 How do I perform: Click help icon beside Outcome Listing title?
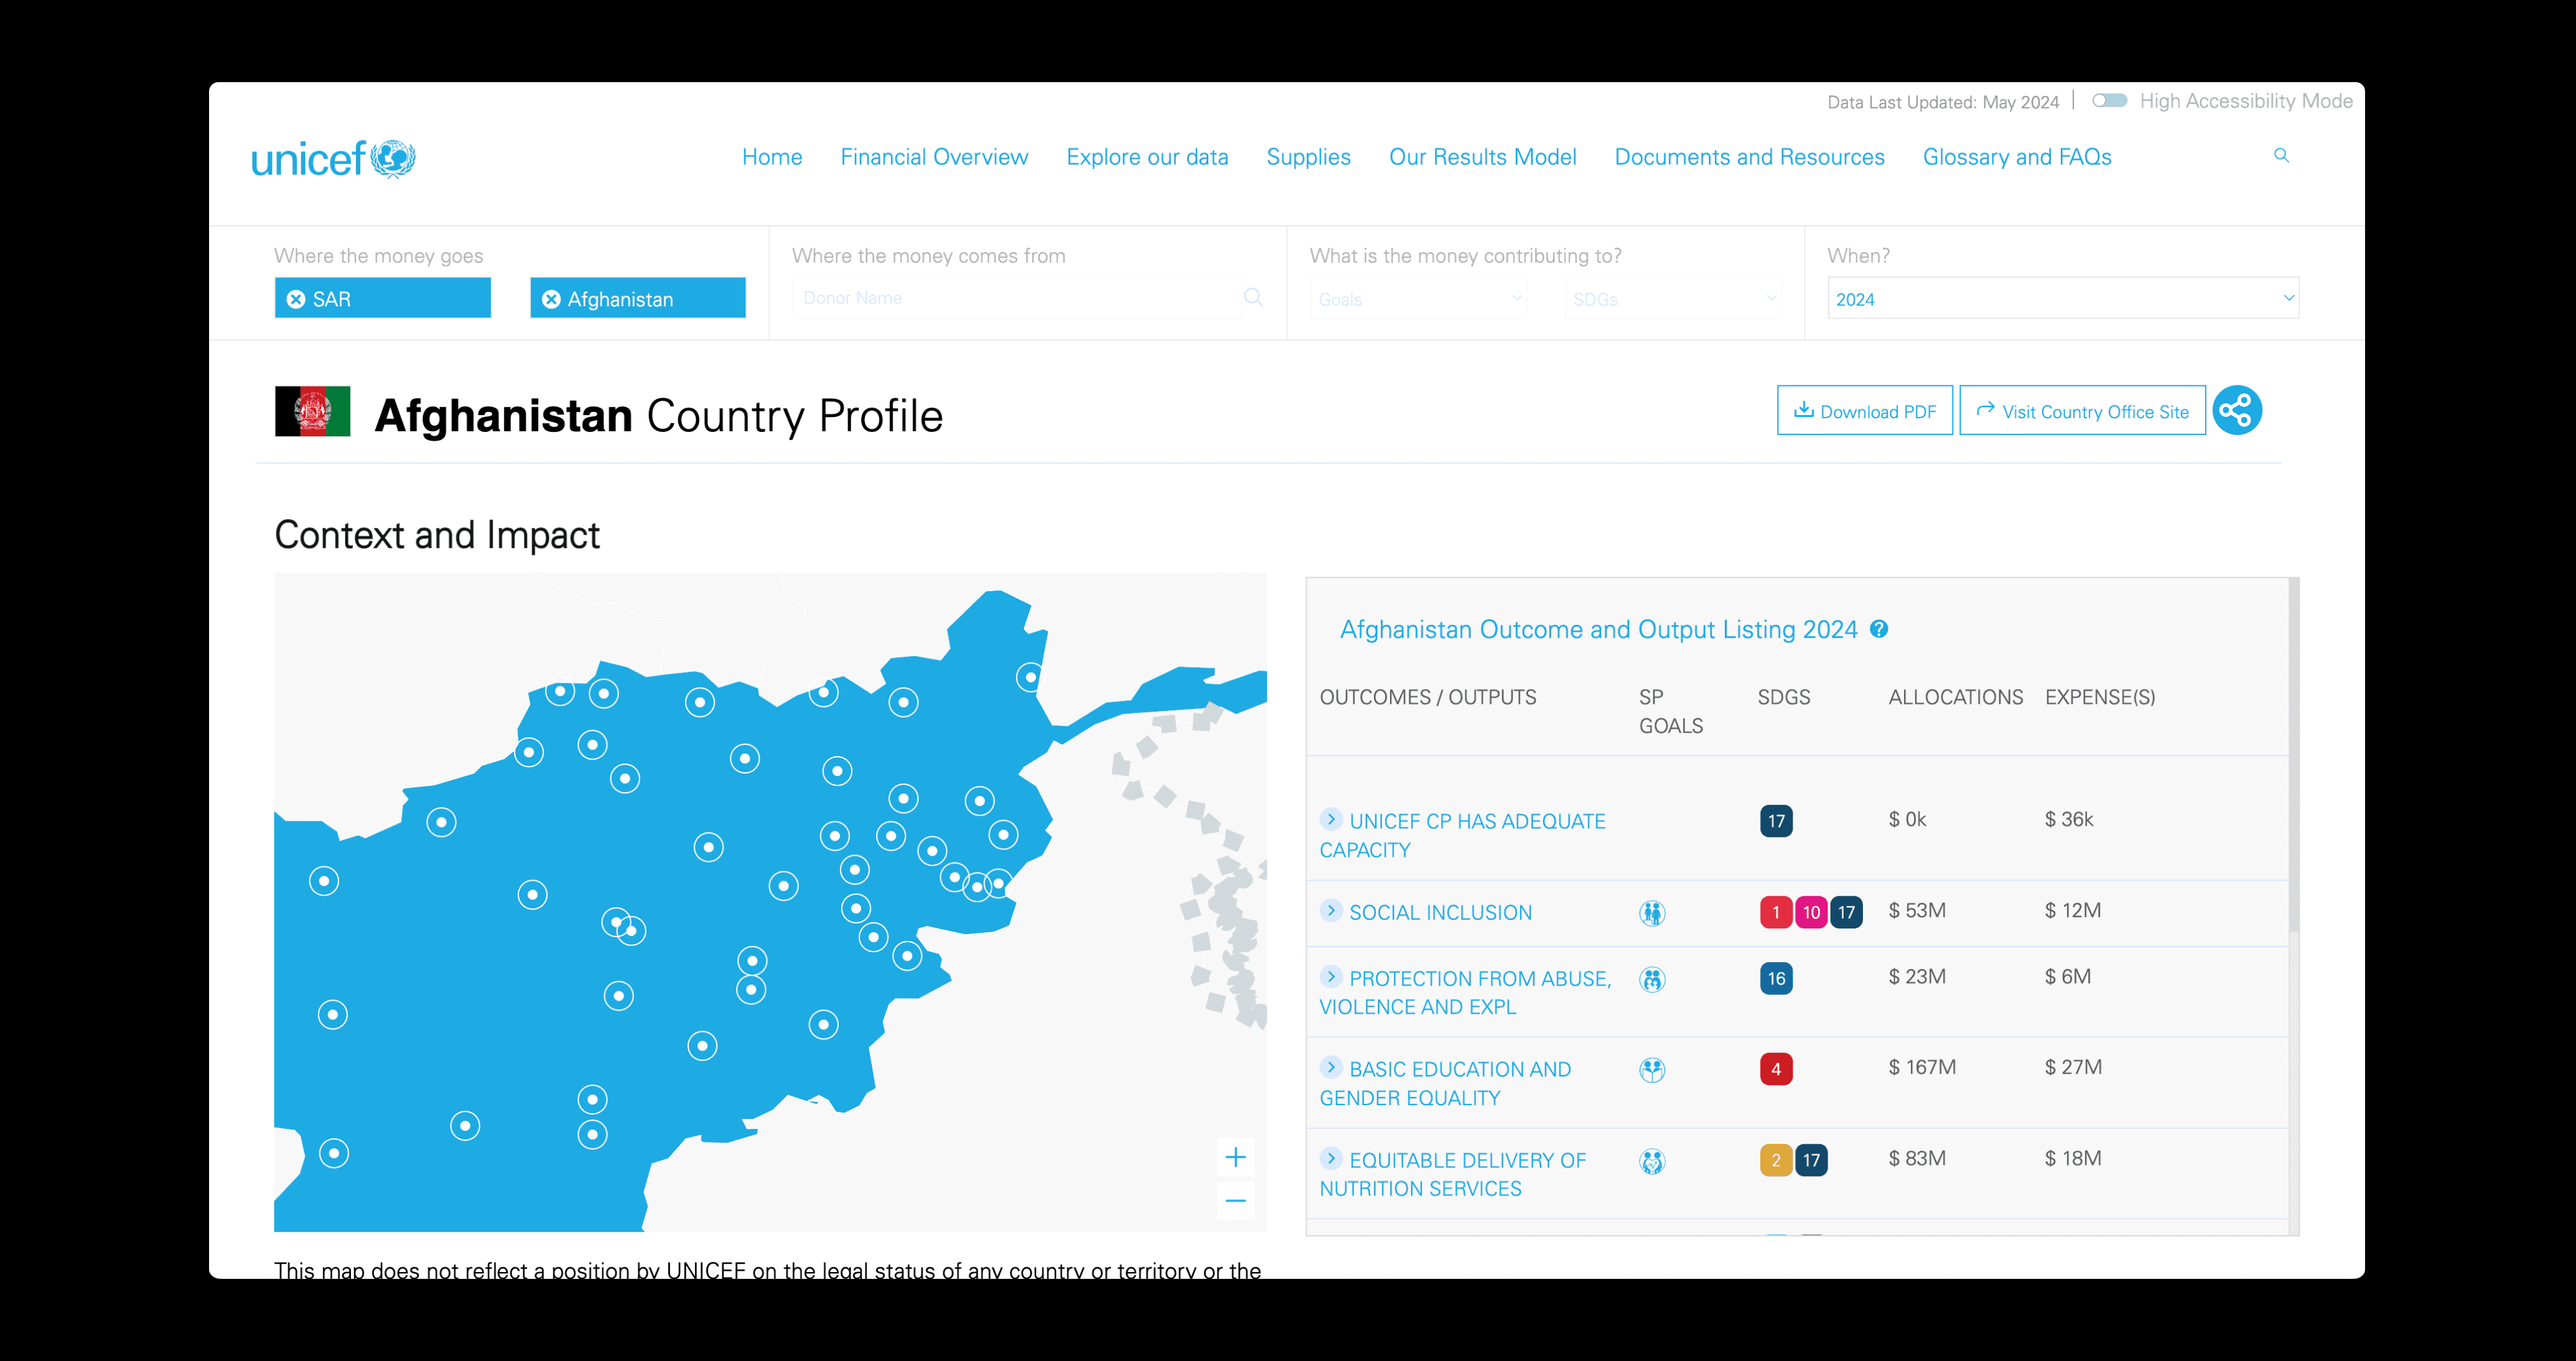[x=1879, y=629]
